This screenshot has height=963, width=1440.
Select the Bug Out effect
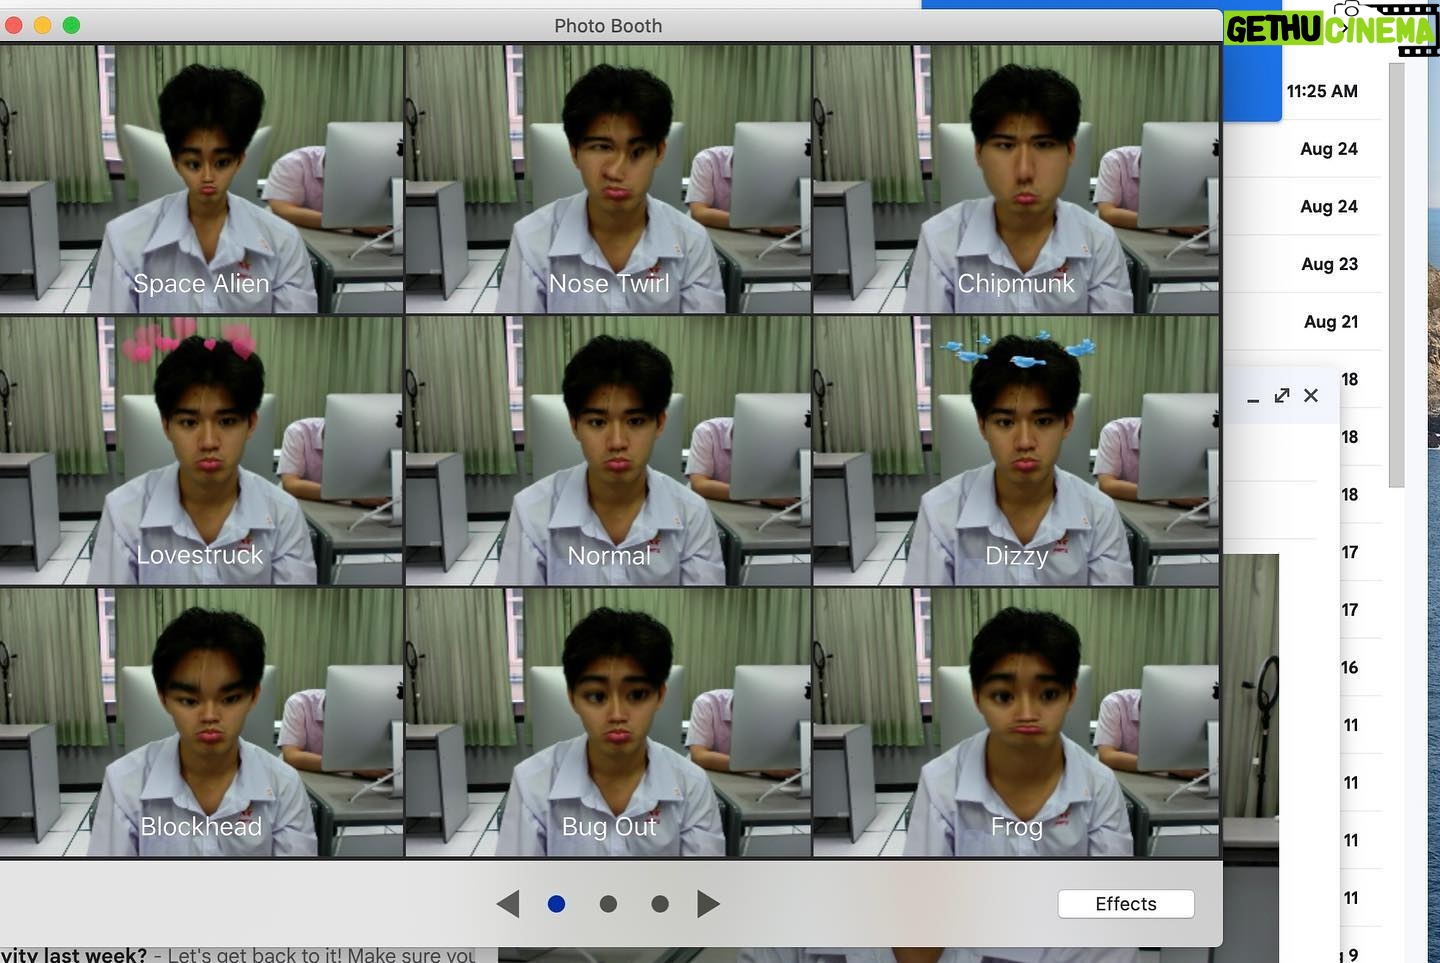(608, 723)
